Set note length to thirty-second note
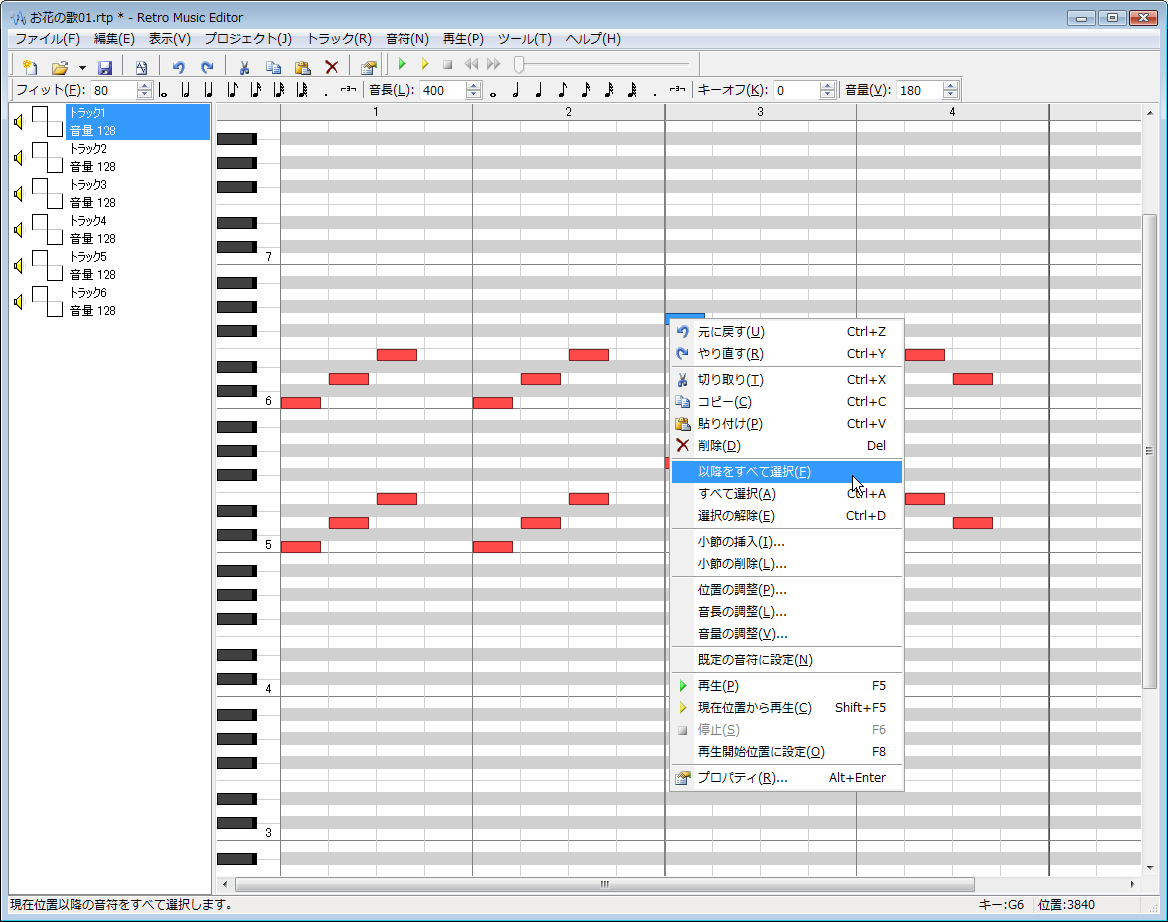Viewport: 1168px width, 922px height. (x=609, y=90)
